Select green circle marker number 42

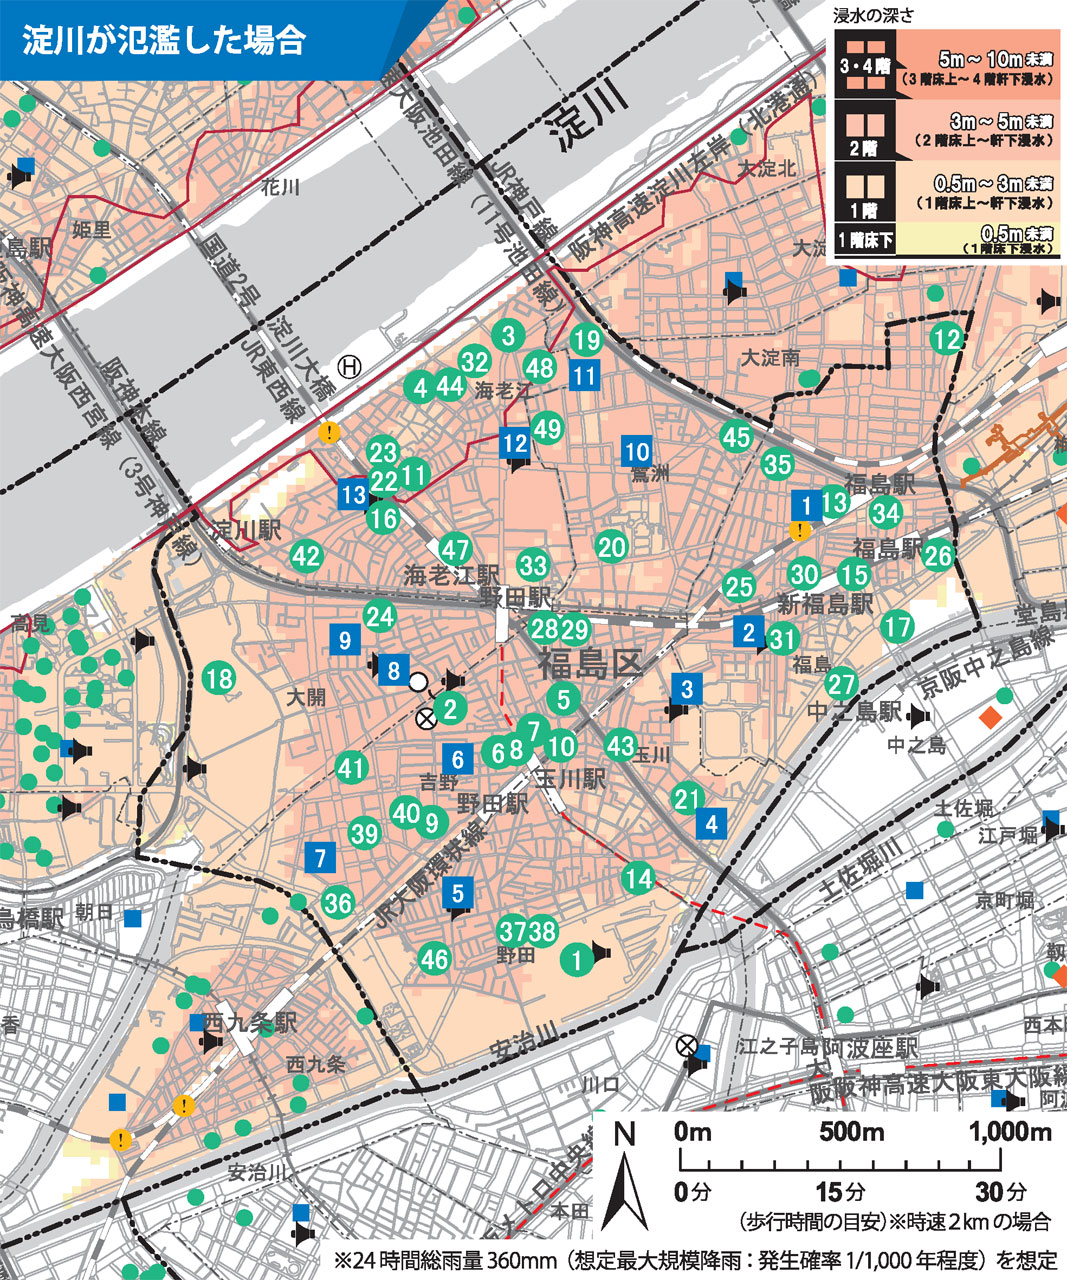(306, 555)
